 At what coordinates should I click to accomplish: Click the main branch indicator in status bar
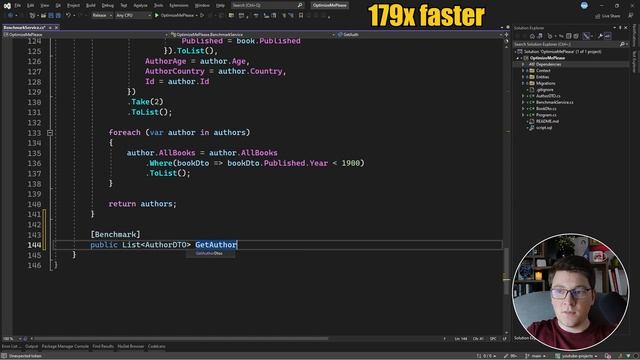536,356
